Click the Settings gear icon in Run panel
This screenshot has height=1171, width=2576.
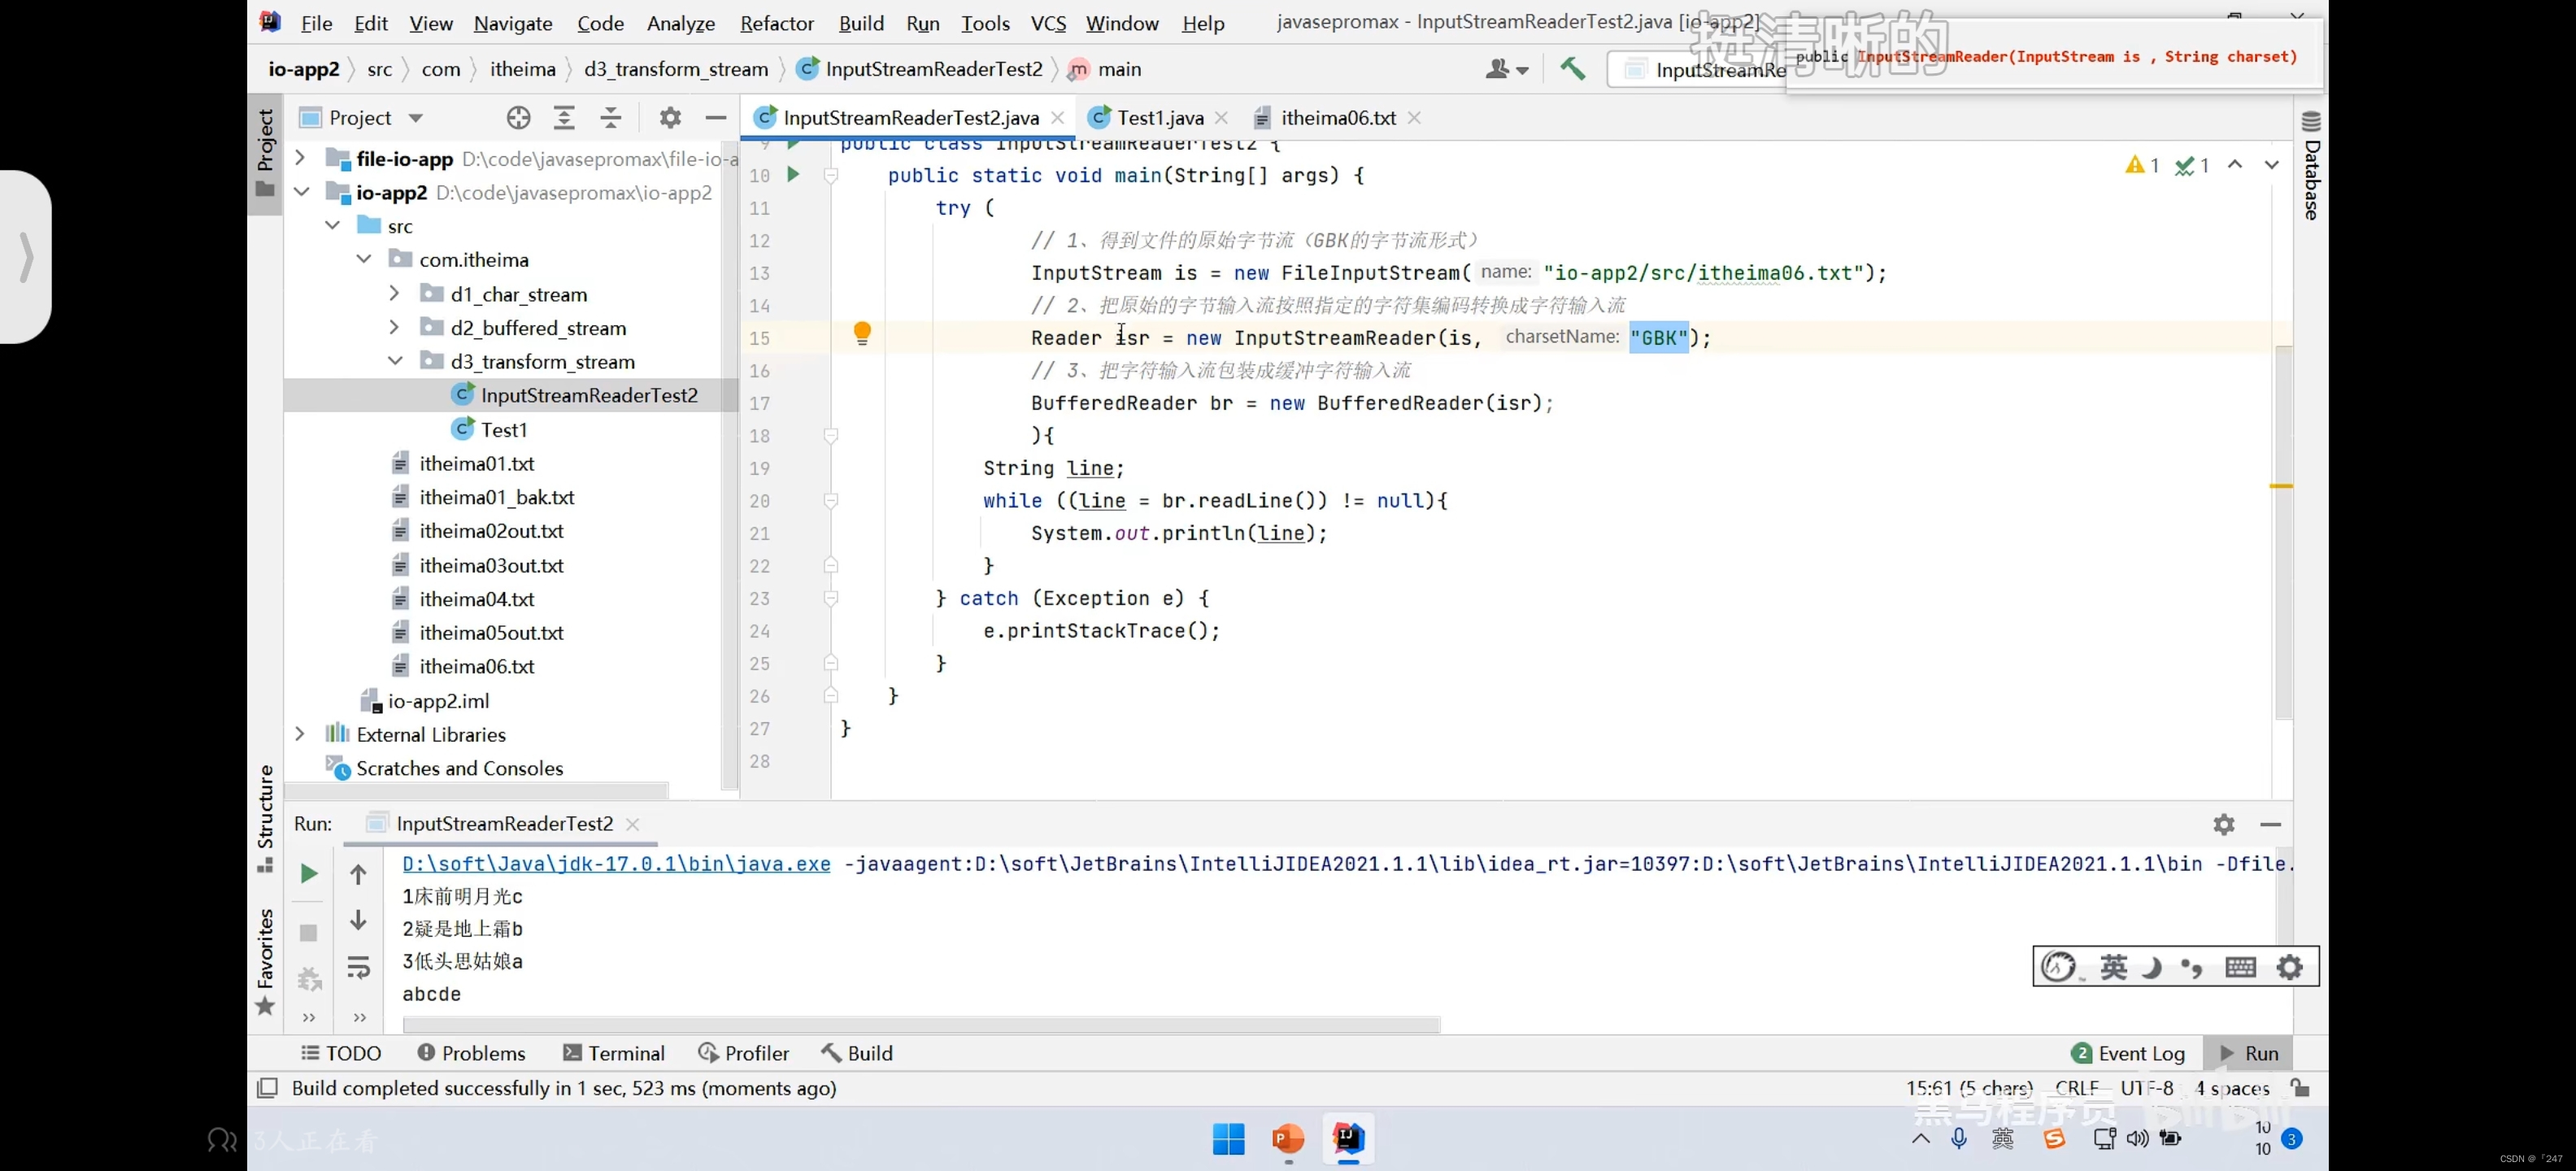click(2223, 823)
